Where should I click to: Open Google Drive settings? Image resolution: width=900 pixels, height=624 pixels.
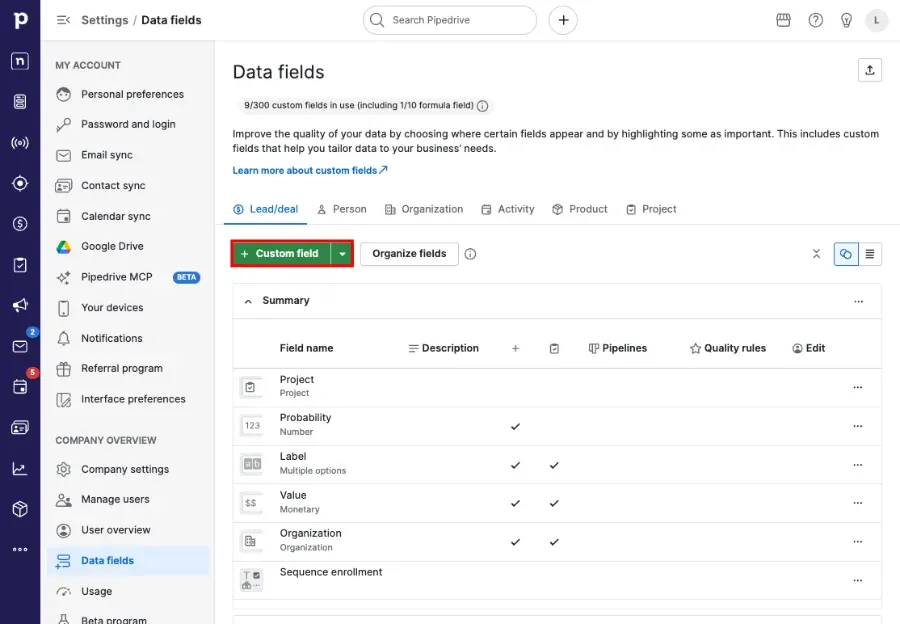click(128, 246)
